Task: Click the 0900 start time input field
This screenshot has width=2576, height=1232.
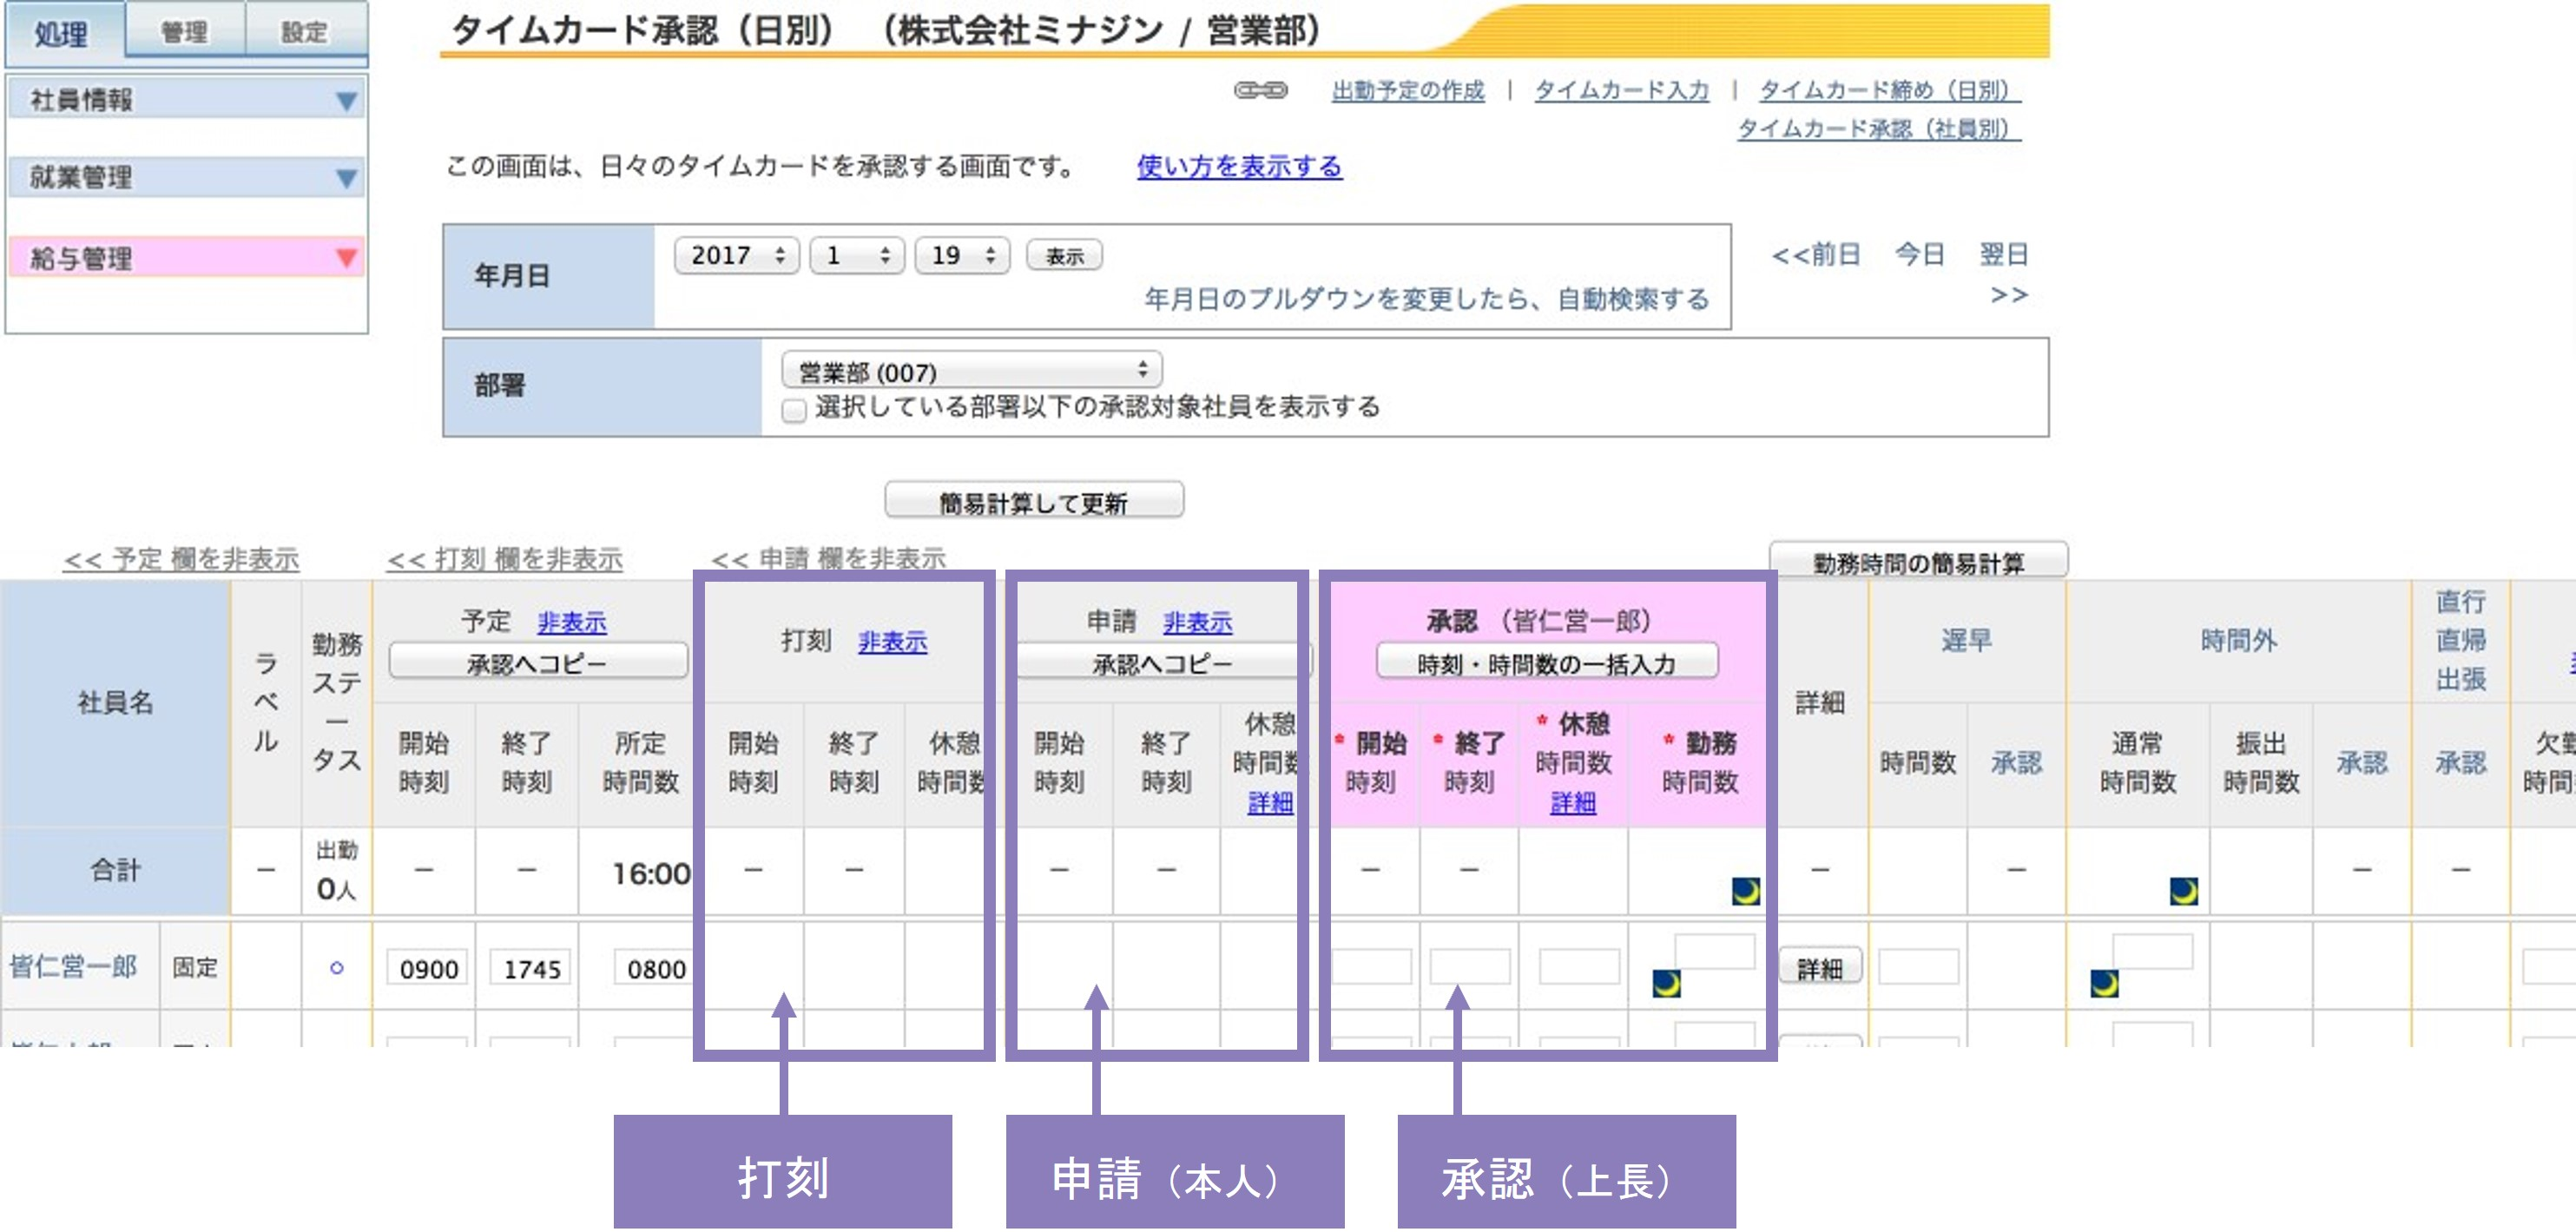Action: coord(428,968)
